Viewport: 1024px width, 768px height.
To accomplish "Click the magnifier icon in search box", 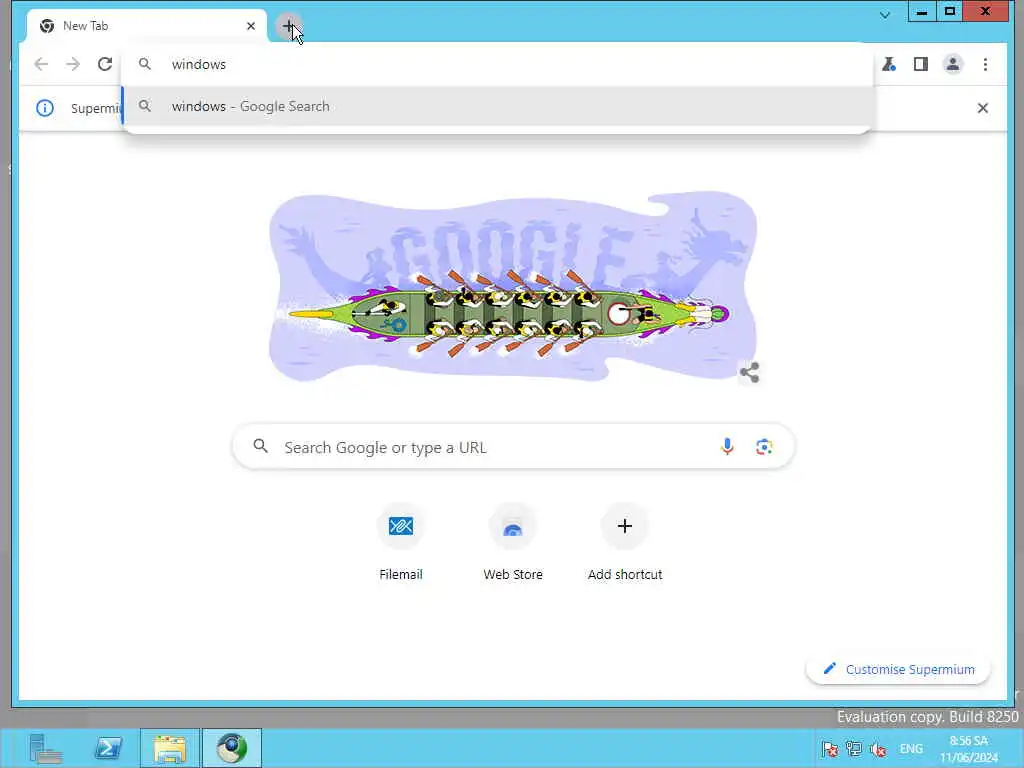I will [x=261, y=447].
